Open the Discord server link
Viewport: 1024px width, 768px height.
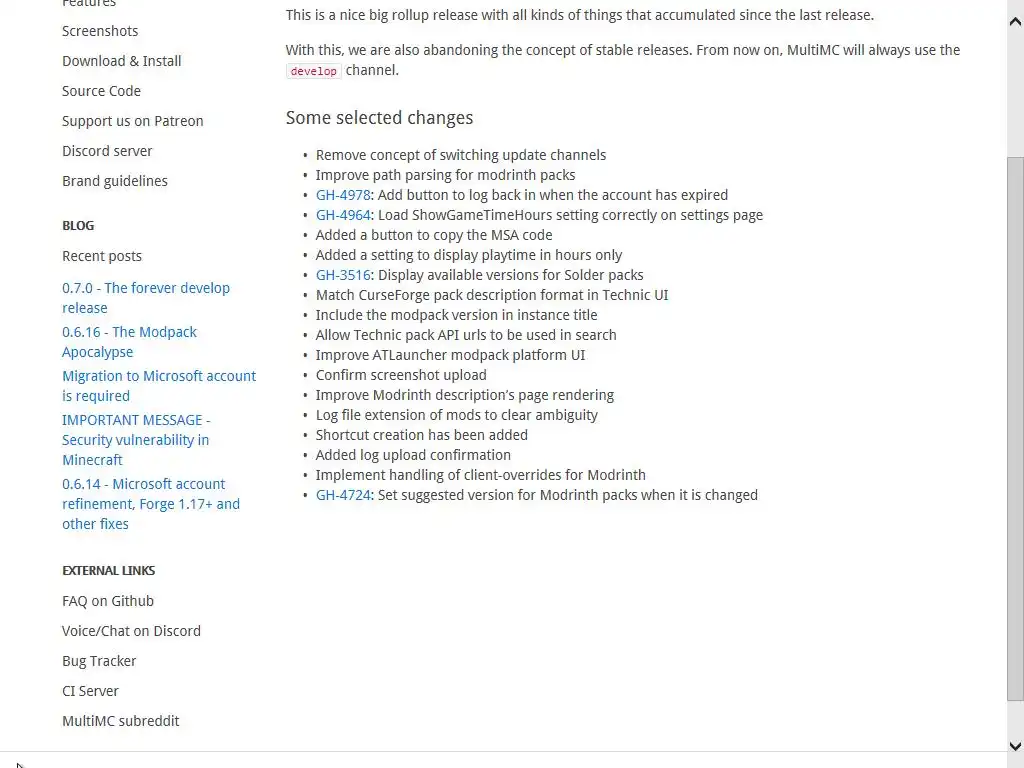107,151
